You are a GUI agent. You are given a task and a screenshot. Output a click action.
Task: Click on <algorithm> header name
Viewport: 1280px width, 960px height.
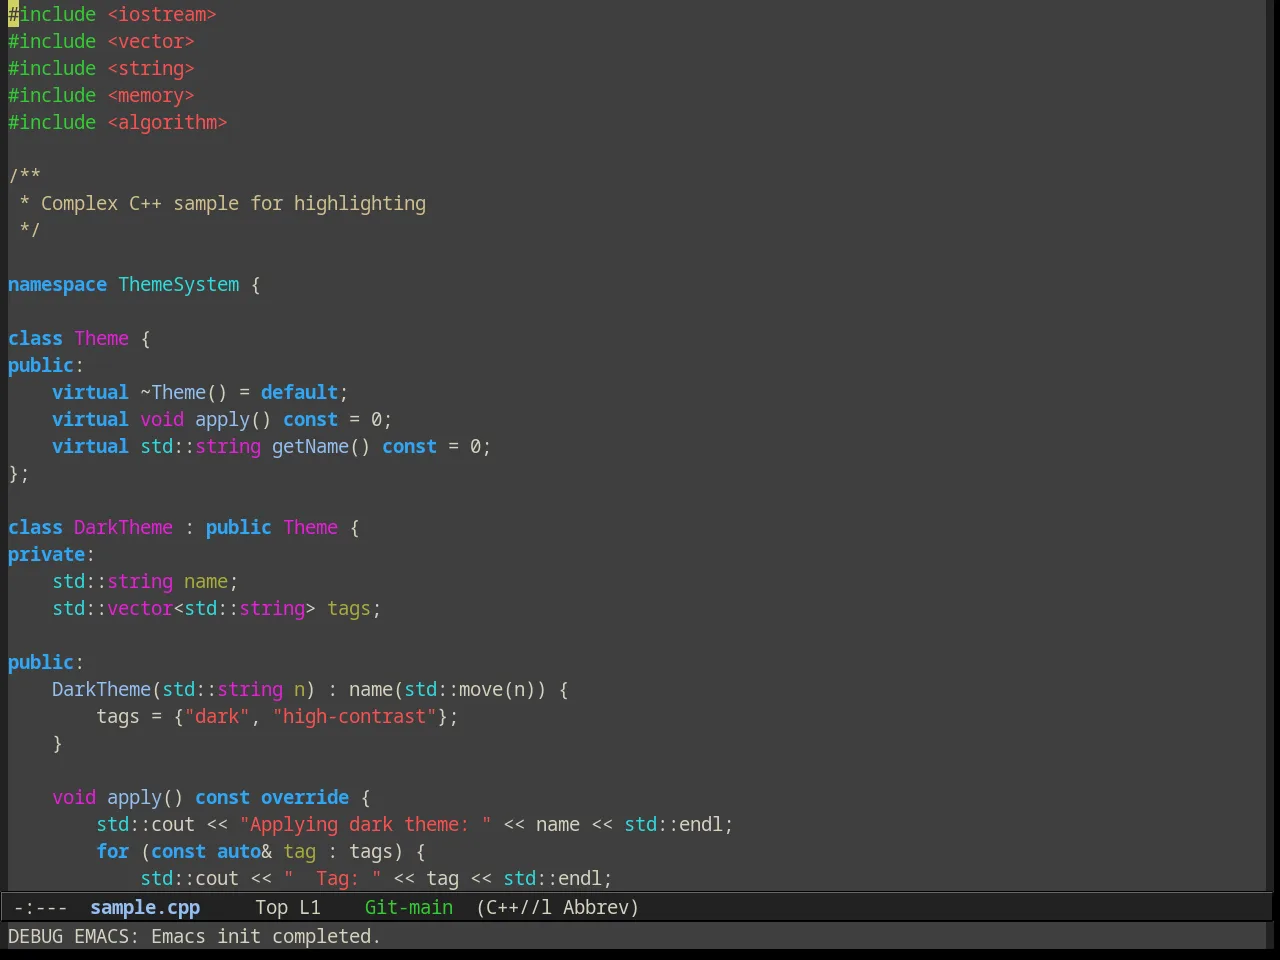pyautogui.click(x=167, y=122)
